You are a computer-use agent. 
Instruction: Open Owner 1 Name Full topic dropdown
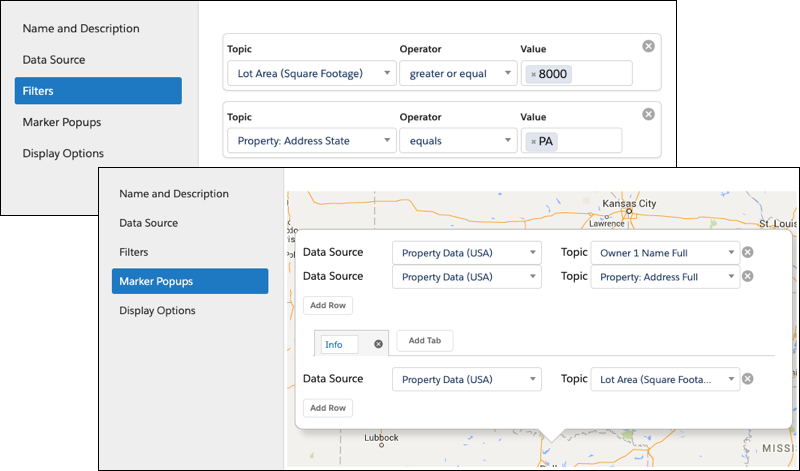point(665,253)
